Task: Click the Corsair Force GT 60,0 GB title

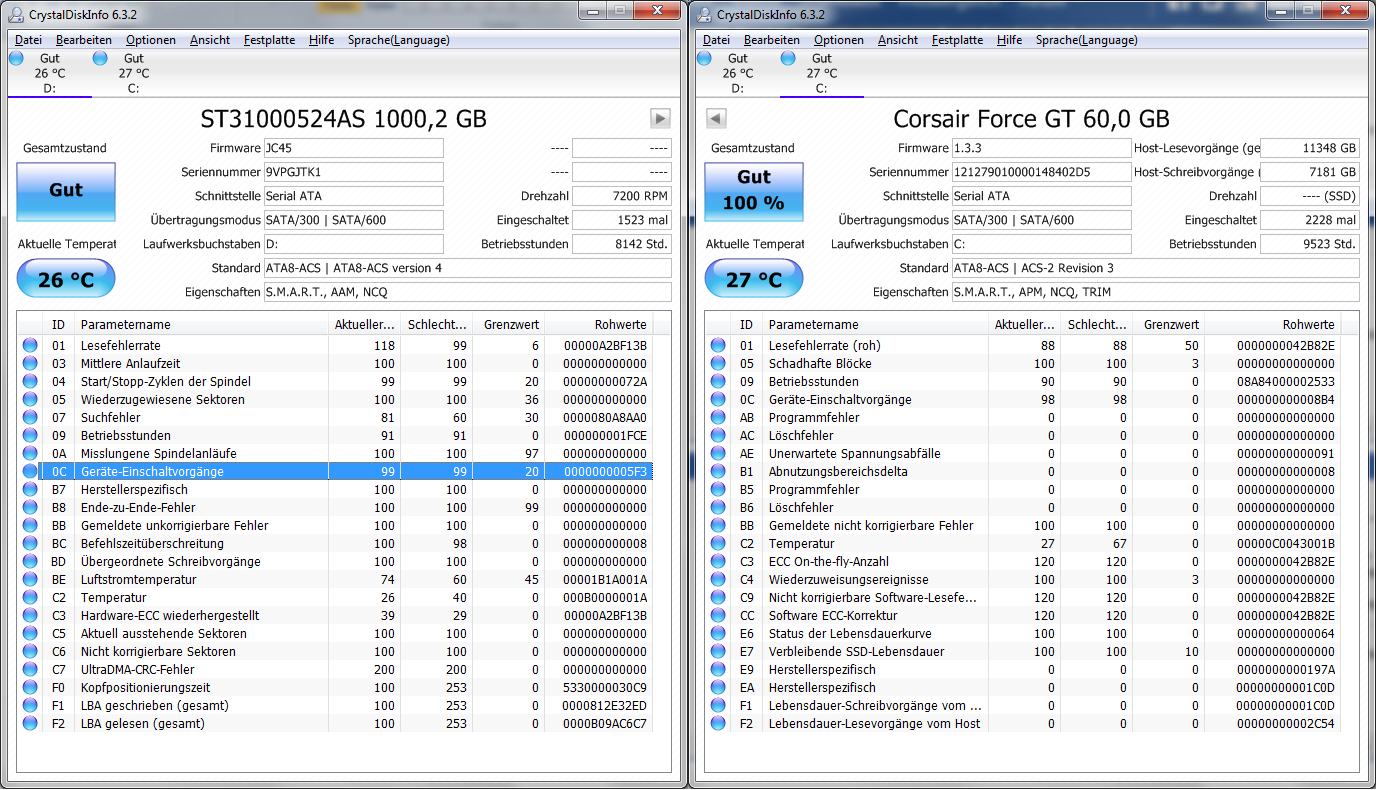Action: (1031, 119)
